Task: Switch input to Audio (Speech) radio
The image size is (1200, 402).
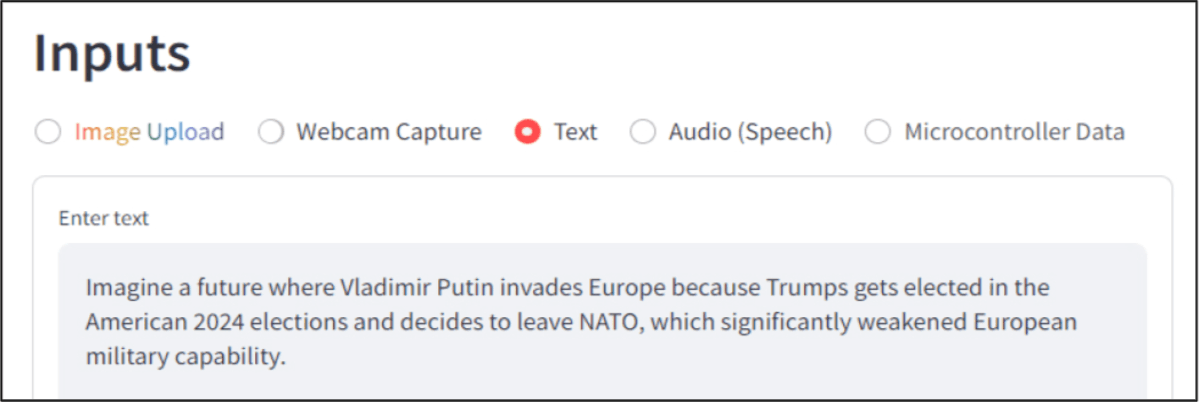Action: (x=643, y=132)
